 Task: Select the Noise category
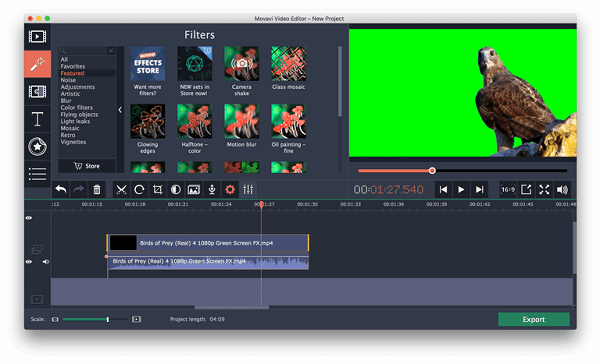pyautogui.click(x=68, y=80)
